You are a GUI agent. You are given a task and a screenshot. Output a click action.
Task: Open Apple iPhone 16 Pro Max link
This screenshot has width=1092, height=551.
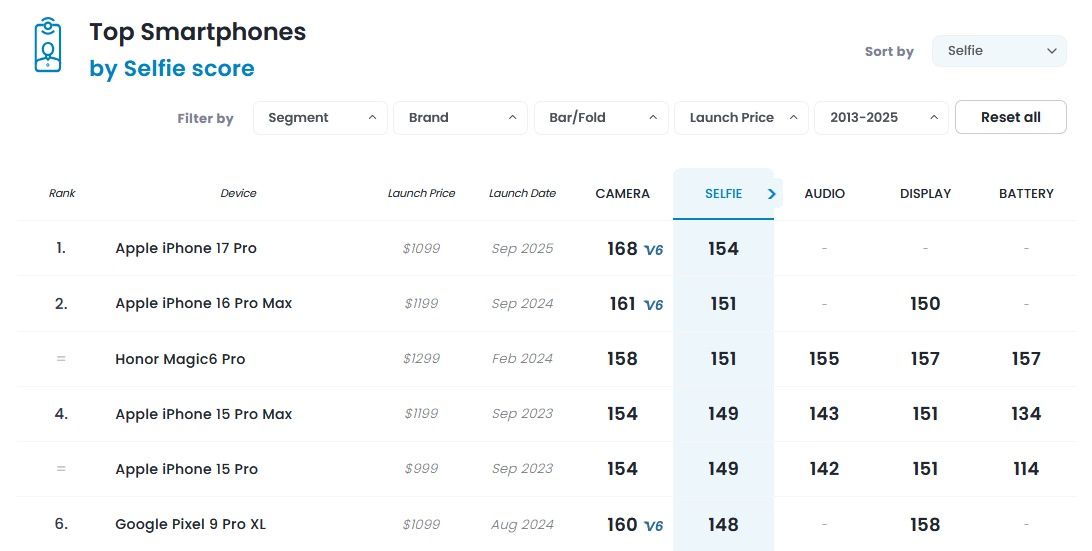tap(203, 303)
